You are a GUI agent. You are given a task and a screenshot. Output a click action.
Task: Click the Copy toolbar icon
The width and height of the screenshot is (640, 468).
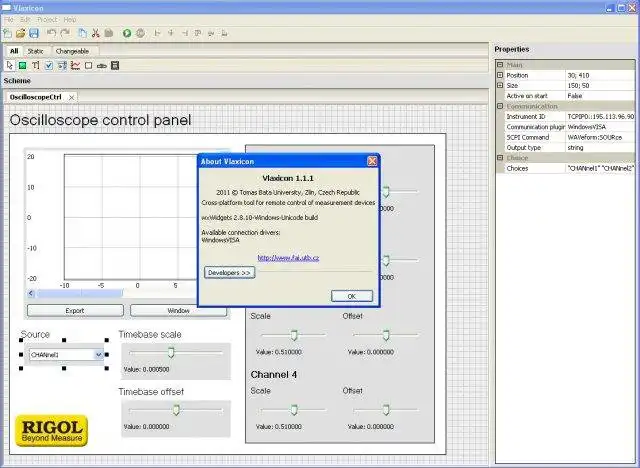point(82,33)
